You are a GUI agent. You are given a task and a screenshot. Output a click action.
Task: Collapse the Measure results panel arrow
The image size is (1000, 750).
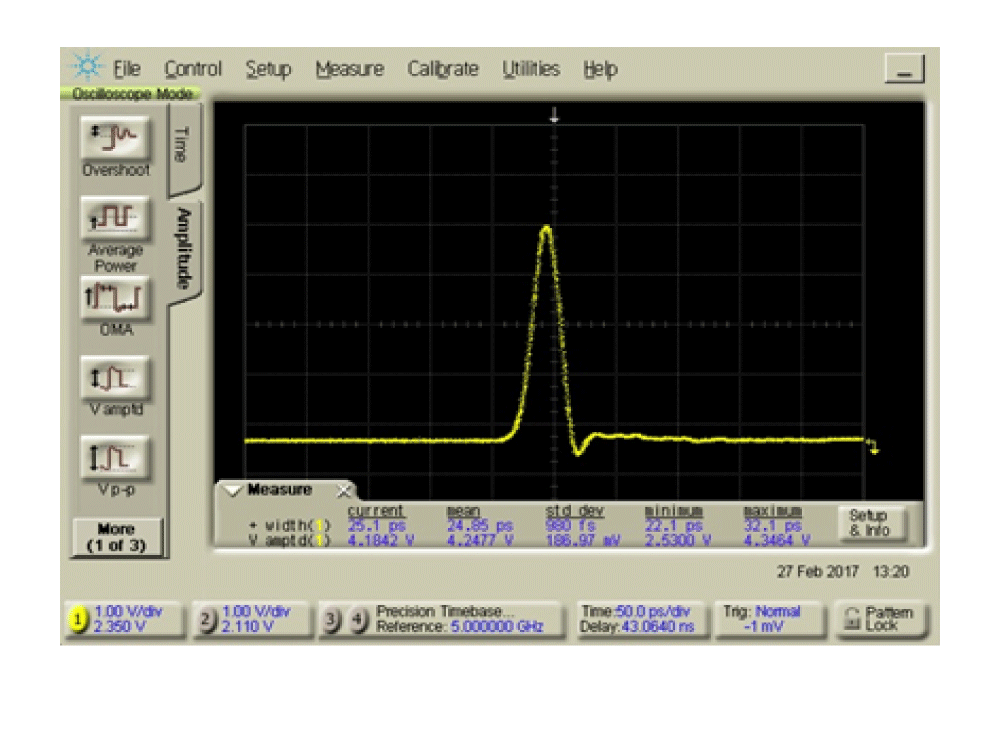pos(232,490)
